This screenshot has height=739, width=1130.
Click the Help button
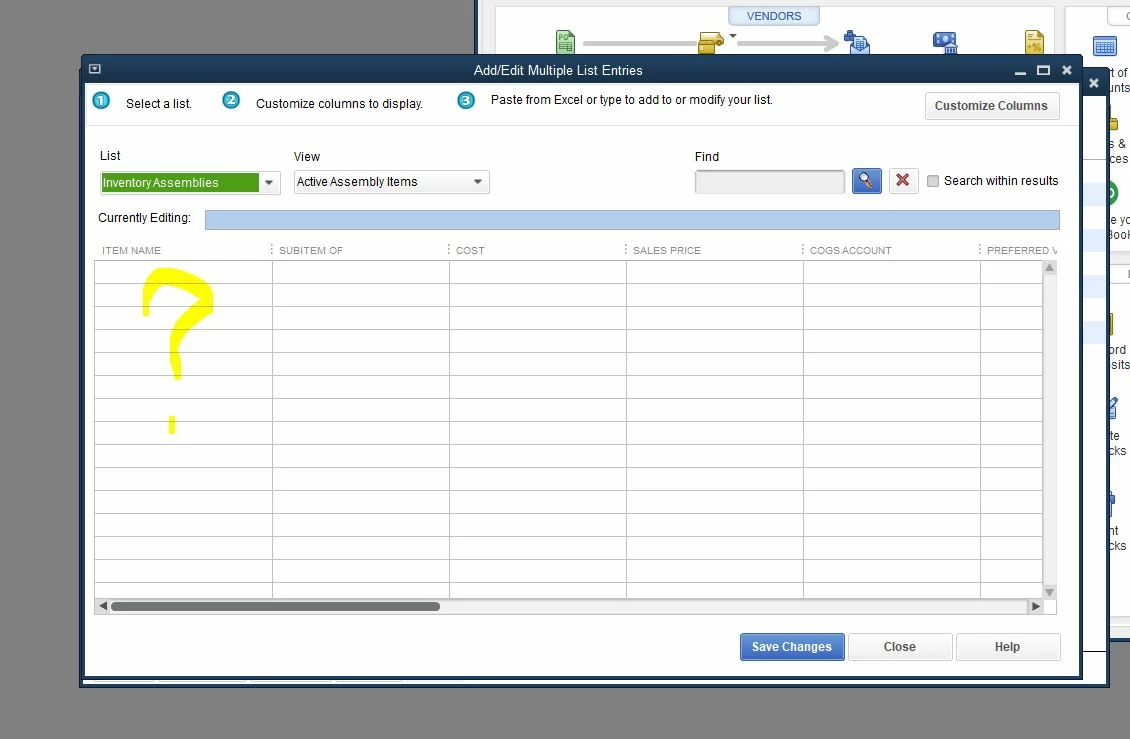(1007, 647)
